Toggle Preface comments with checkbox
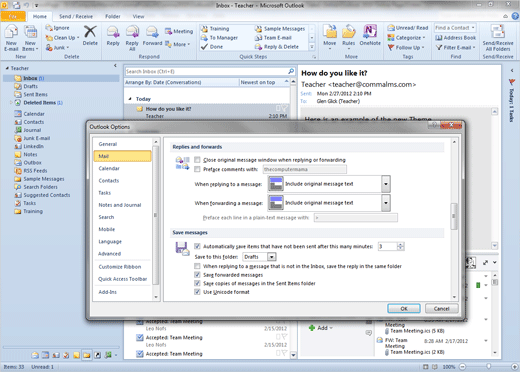The height and width of the screenshot is (372, 520). pyautogui.click(x=197, y=169)
